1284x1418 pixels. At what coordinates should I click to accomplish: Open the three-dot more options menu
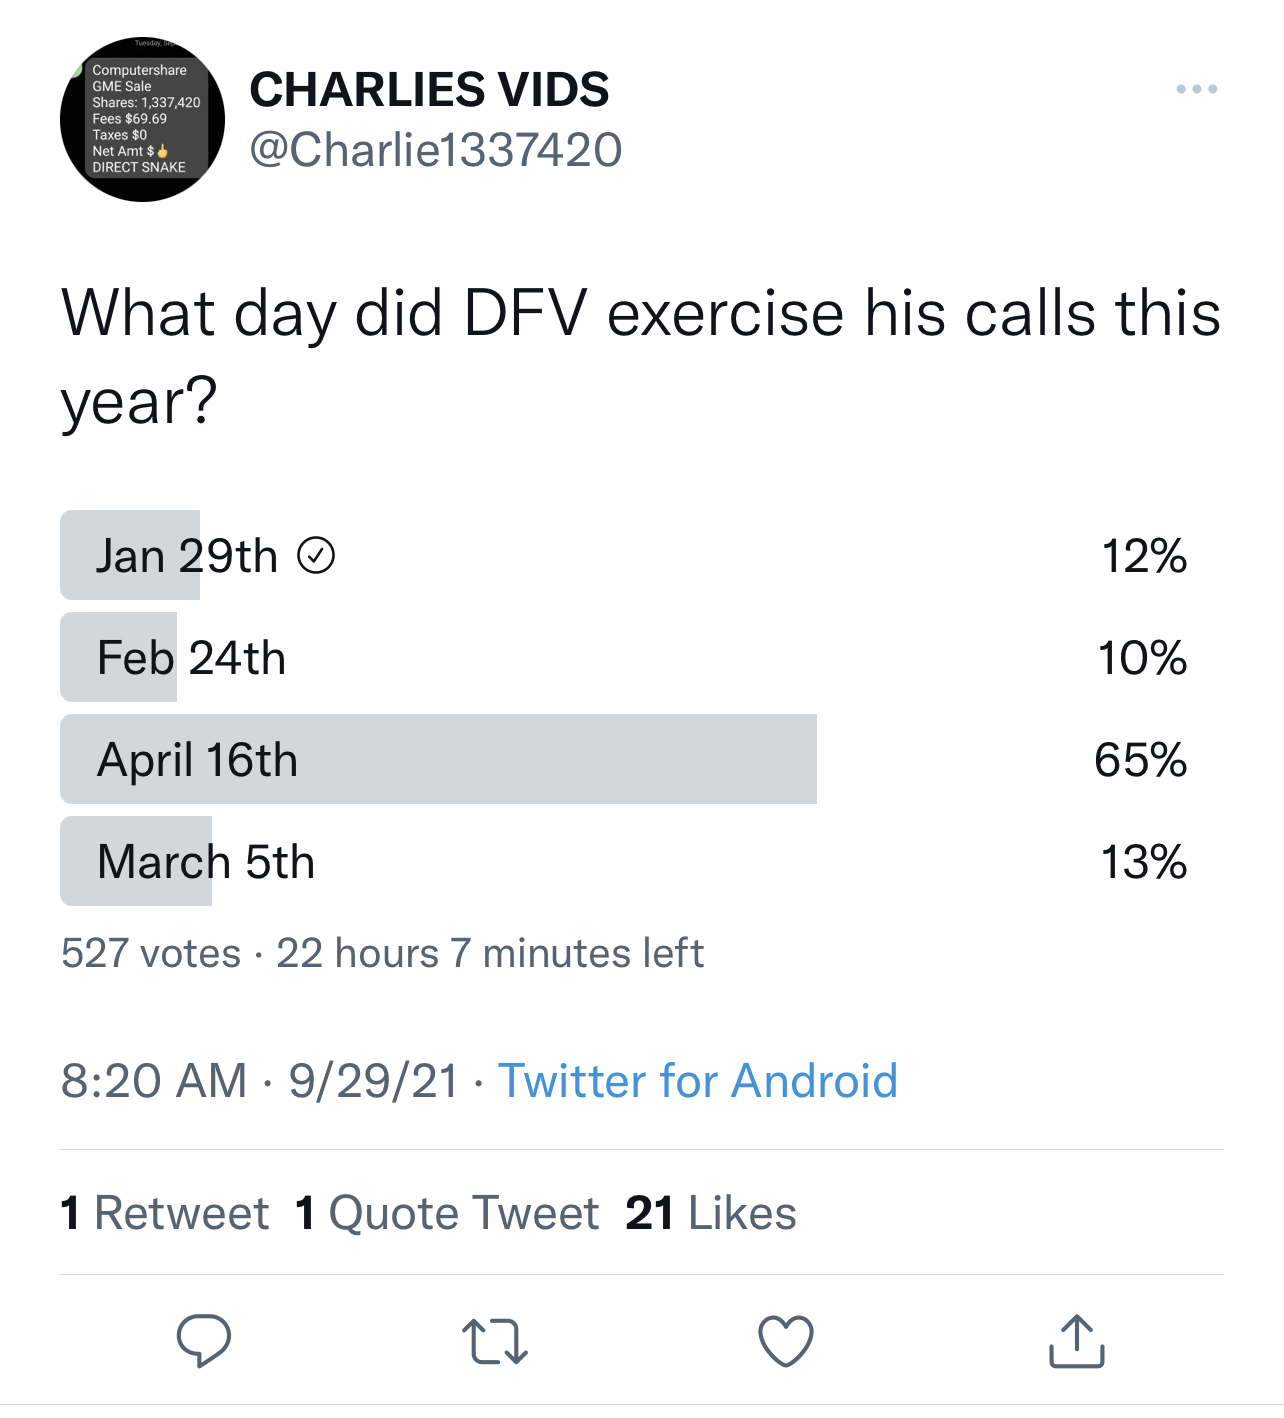point(1196,89)
